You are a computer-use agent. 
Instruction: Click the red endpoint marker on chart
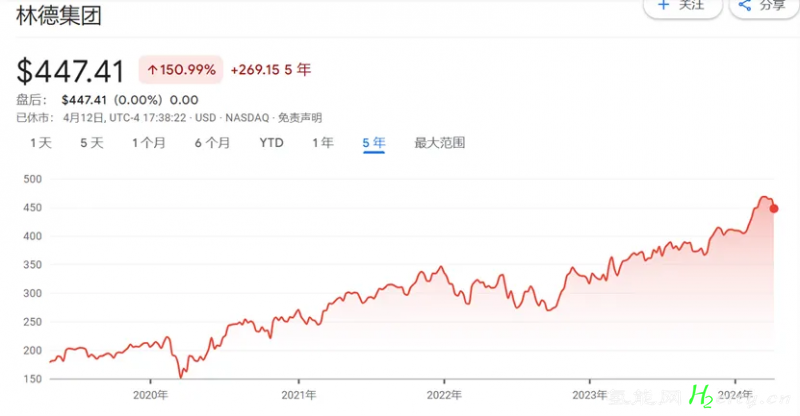coord(774,208)
